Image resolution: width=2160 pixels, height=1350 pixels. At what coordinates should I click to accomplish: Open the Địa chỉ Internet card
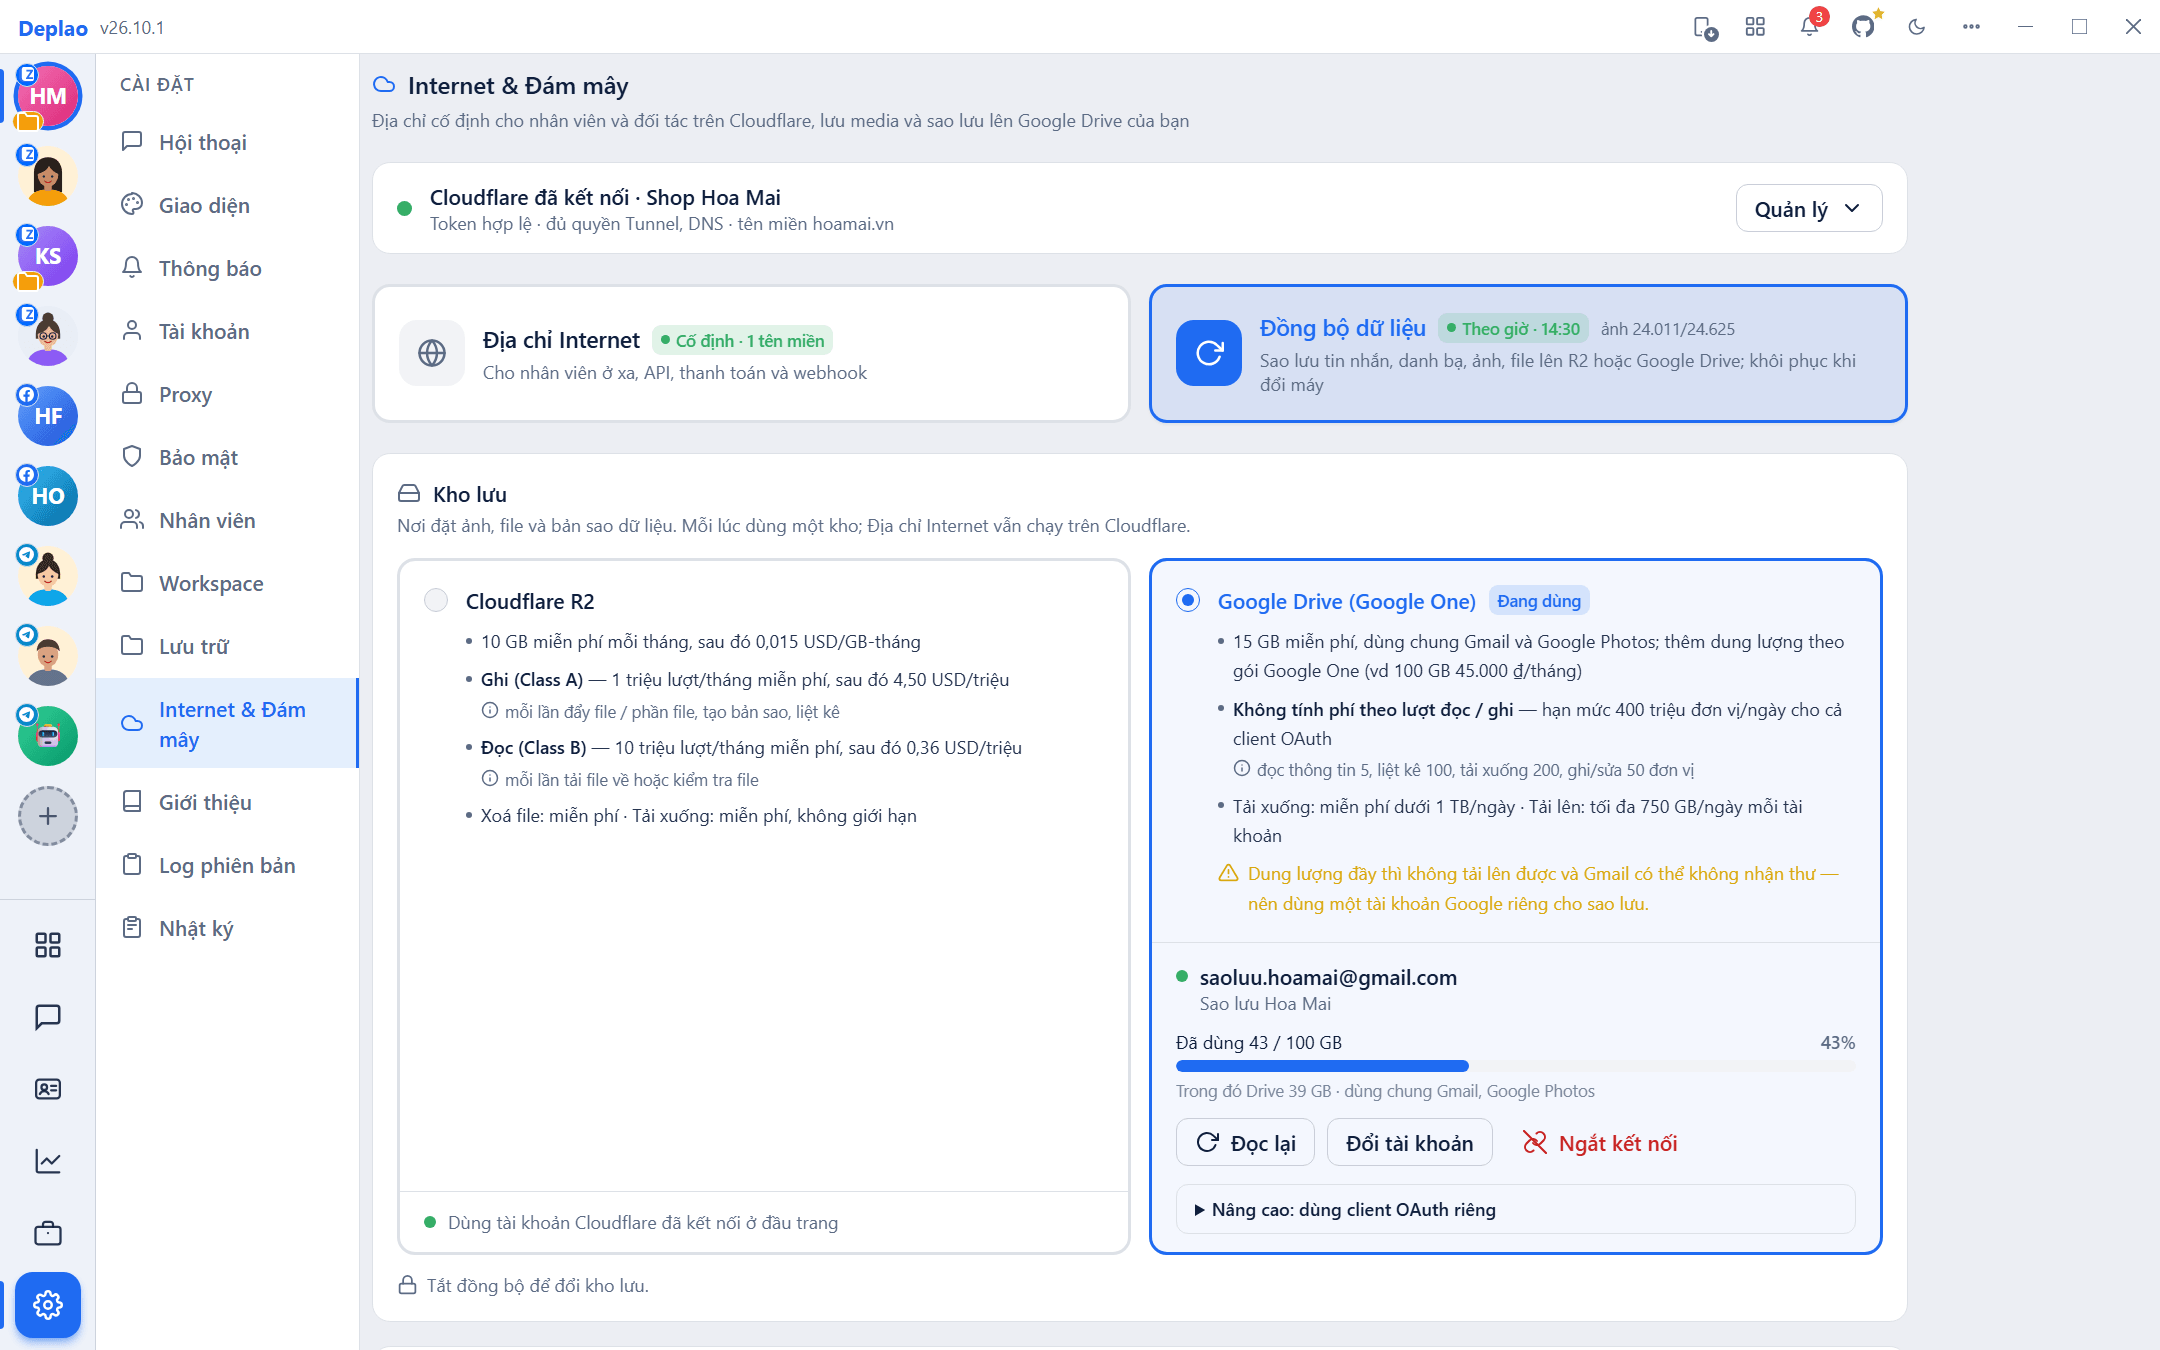click(x=751, y=354)
